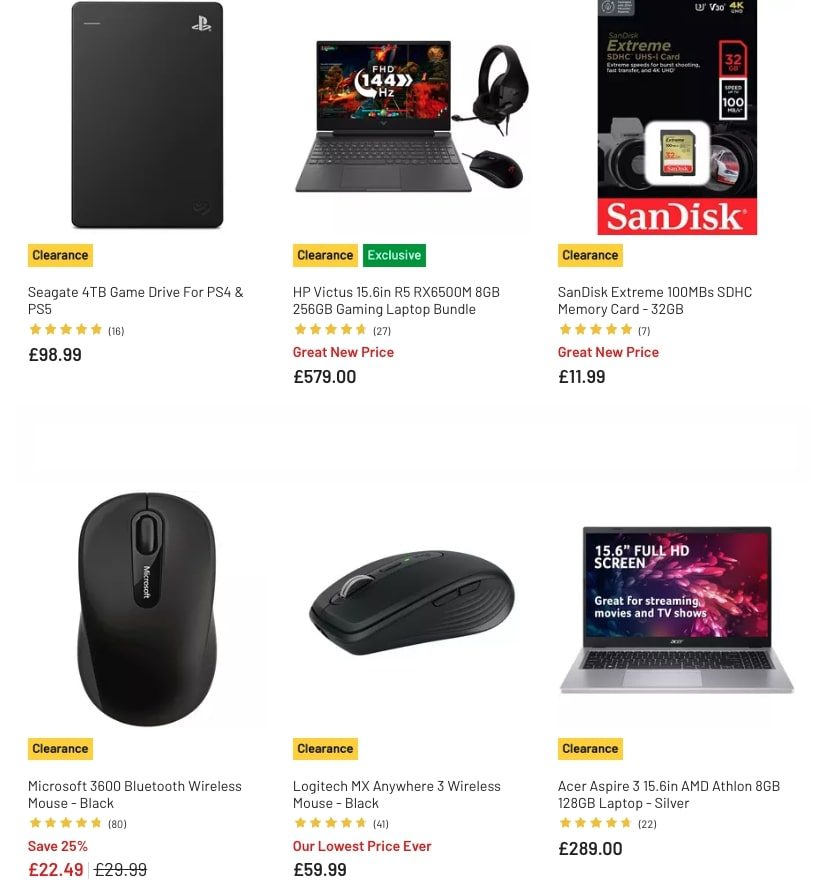
Task: Open the Microsoft 3600 Bluetooth Wireless Mouse link
Action: coord(135,794)
